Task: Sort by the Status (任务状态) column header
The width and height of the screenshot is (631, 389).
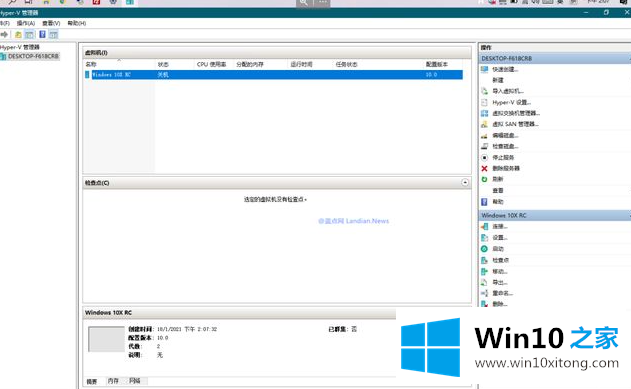Action: coord(346,64)
